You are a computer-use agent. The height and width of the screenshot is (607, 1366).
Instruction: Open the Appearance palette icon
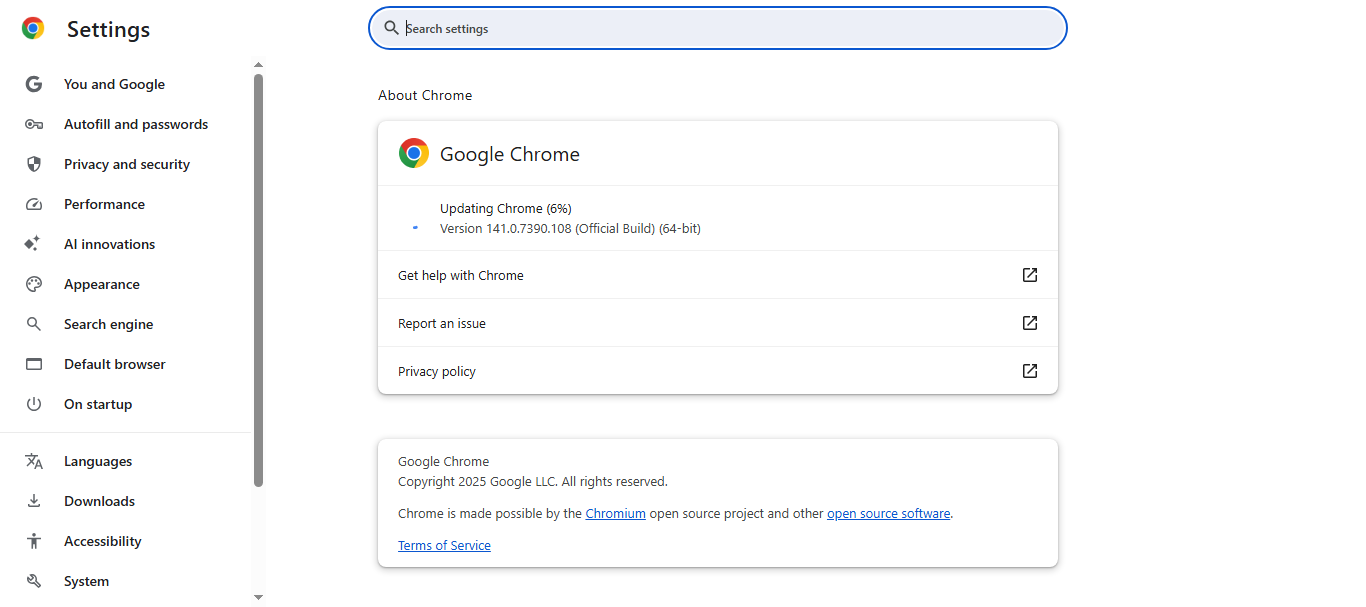tap(35, 284)
